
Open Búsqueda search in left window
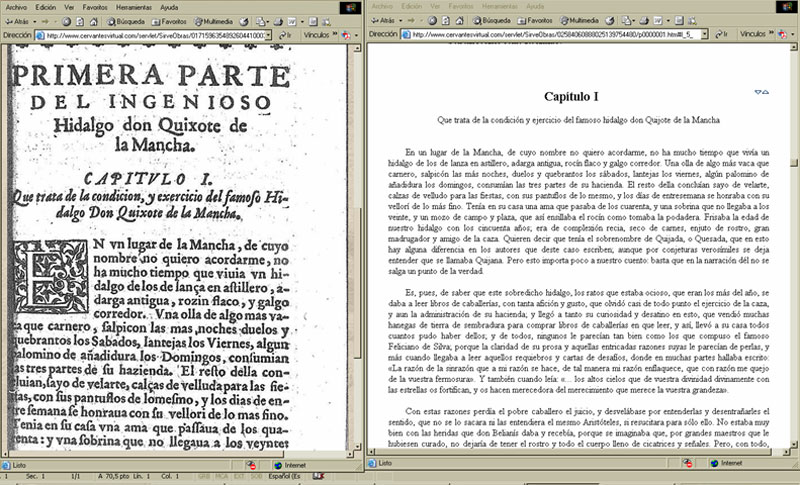(126, 22)
